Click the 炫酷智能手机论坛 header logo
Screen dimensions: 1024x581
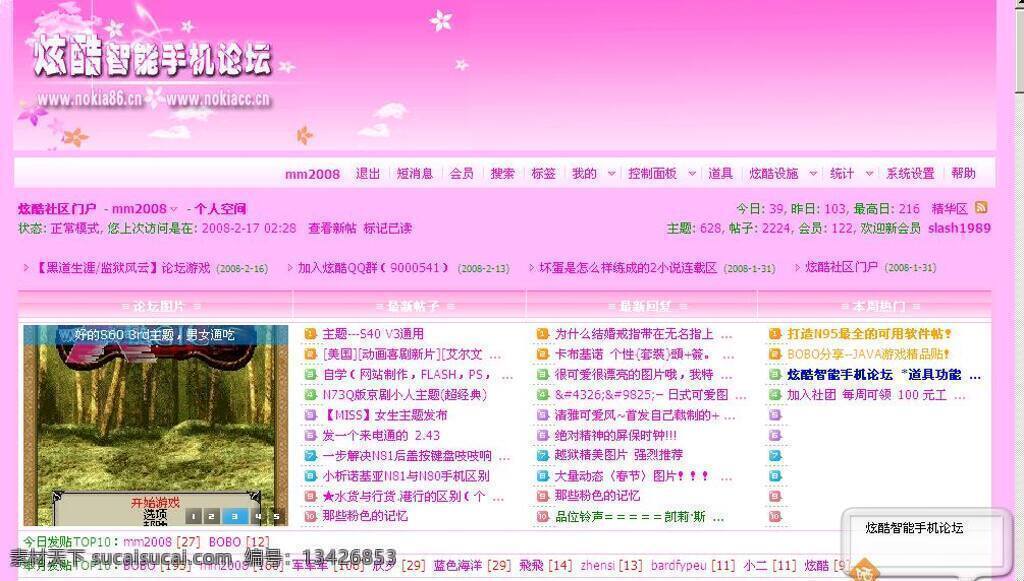(152, 59)
